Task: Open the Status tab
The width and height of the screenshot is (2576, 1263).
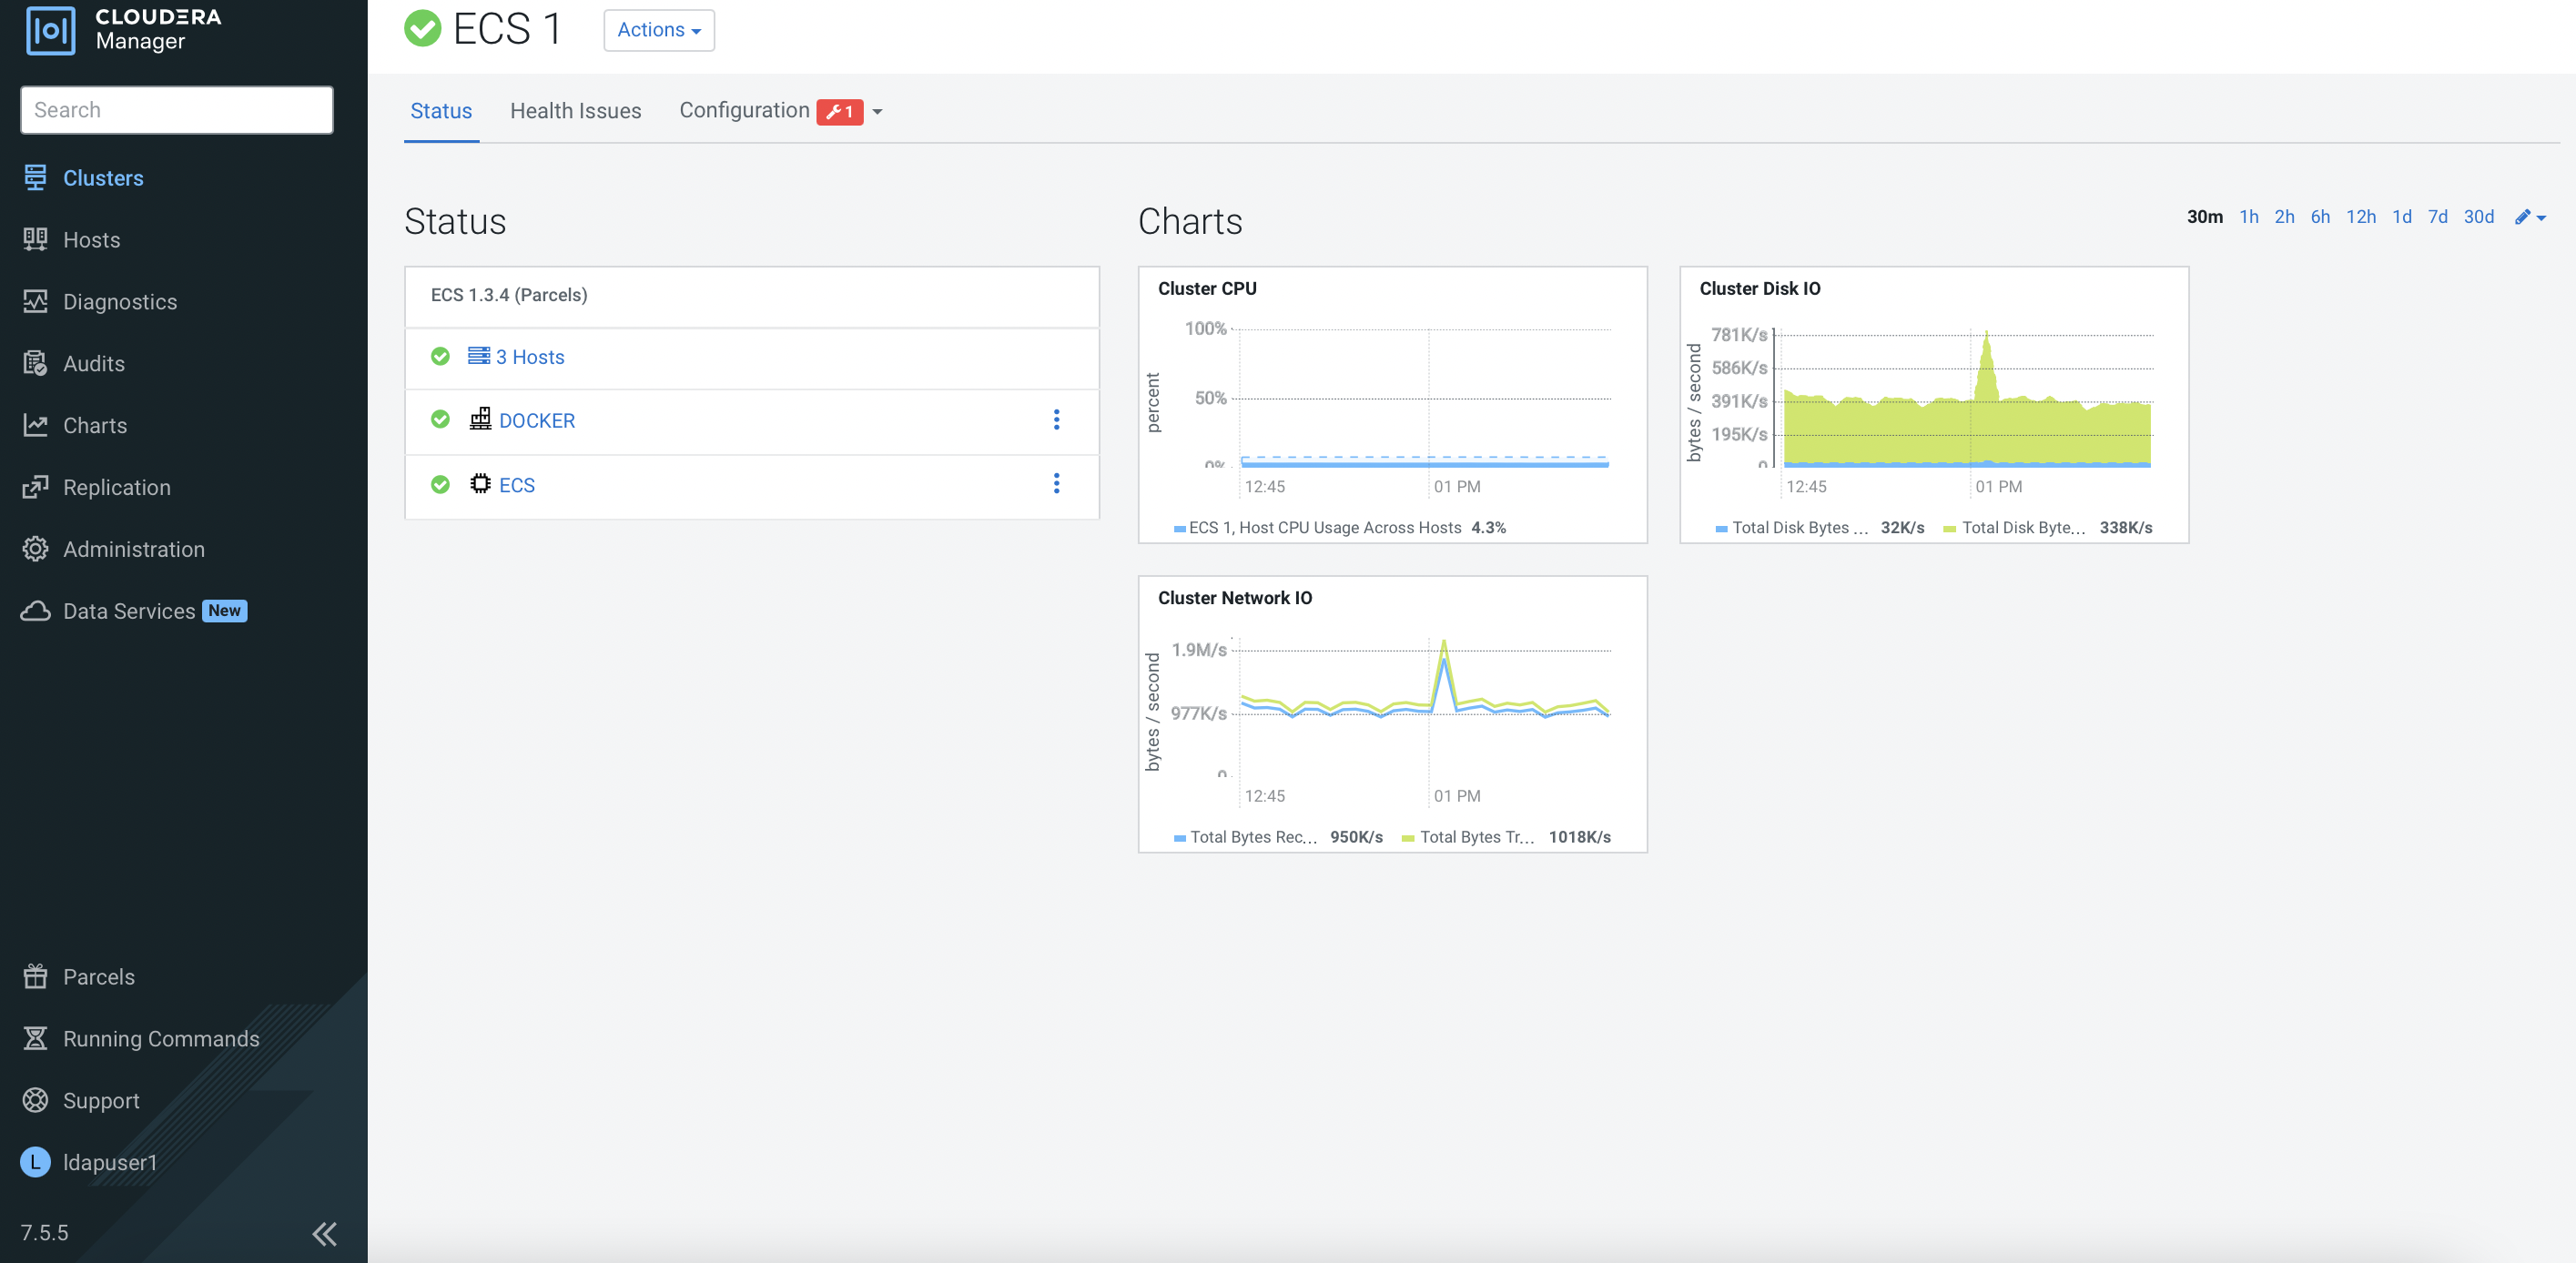Action: click(x=441, y=111)
